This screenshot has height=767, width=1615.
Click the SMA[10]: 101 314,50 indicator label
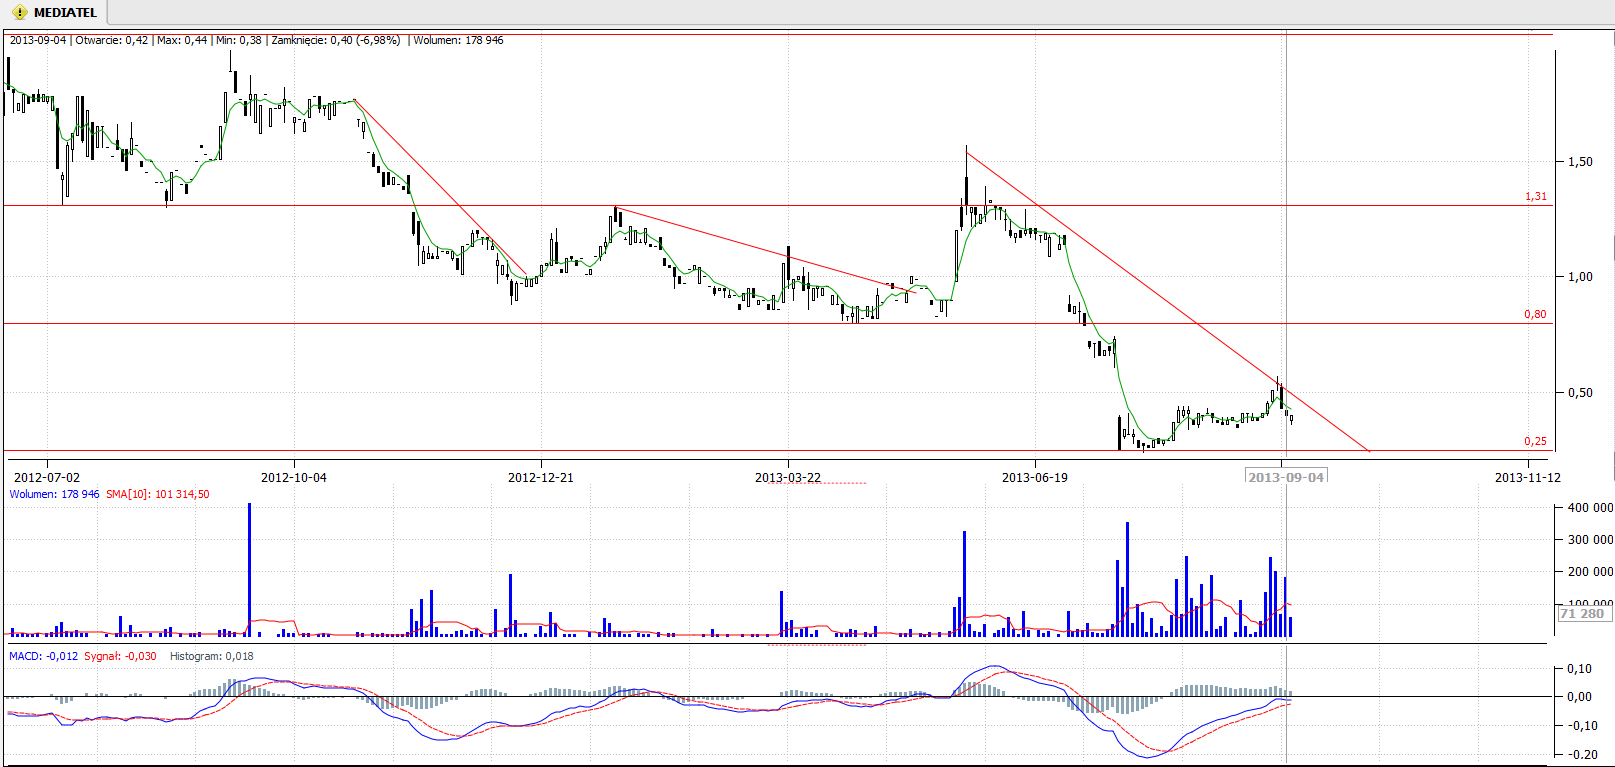(x=158, y=494)
